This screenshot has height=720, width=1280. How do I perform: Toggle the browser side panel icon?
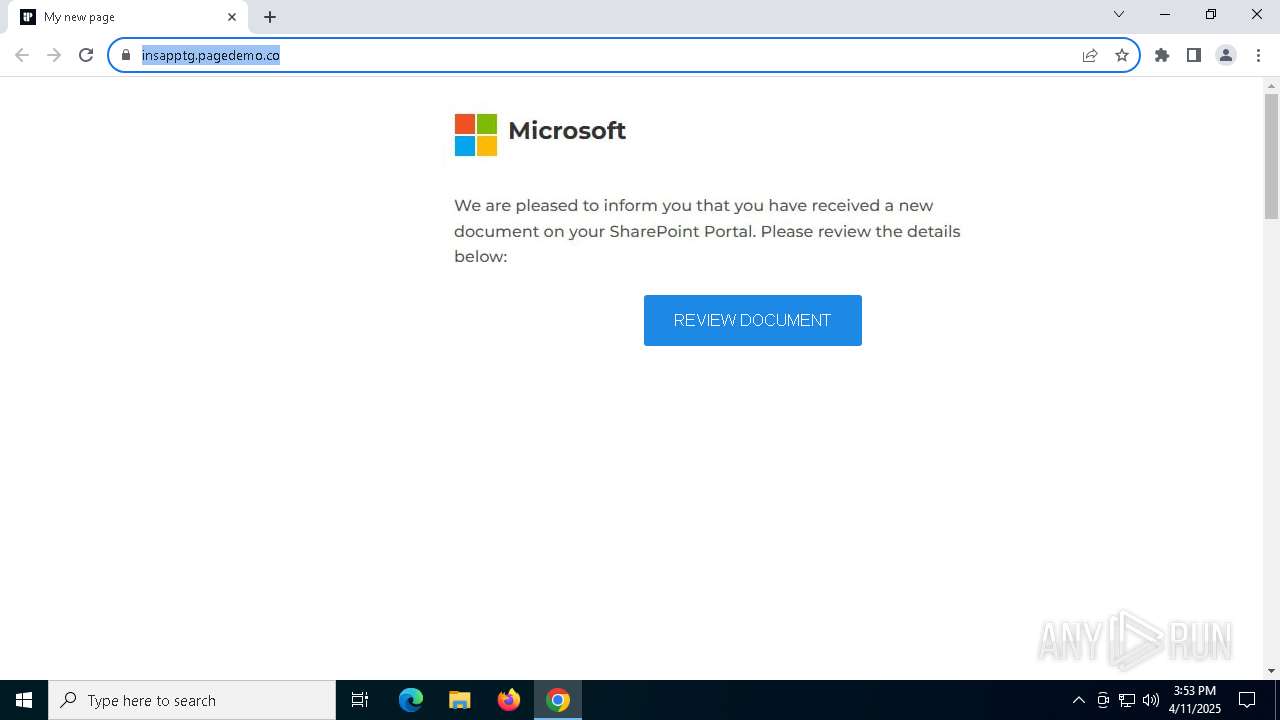(1194, 55)
